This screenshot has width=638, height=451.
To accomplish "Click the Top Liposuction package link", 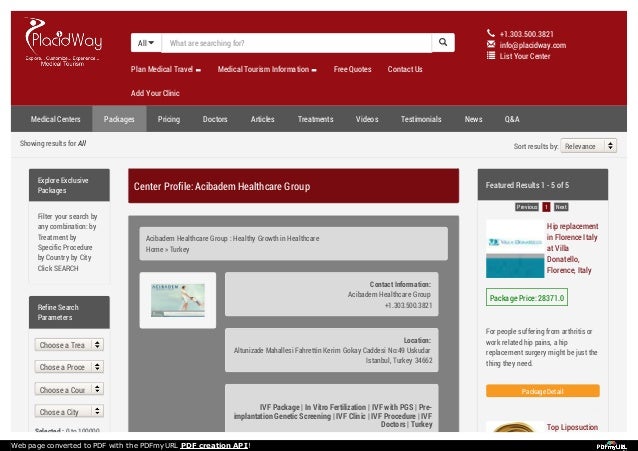I will (x=572, y=427).
